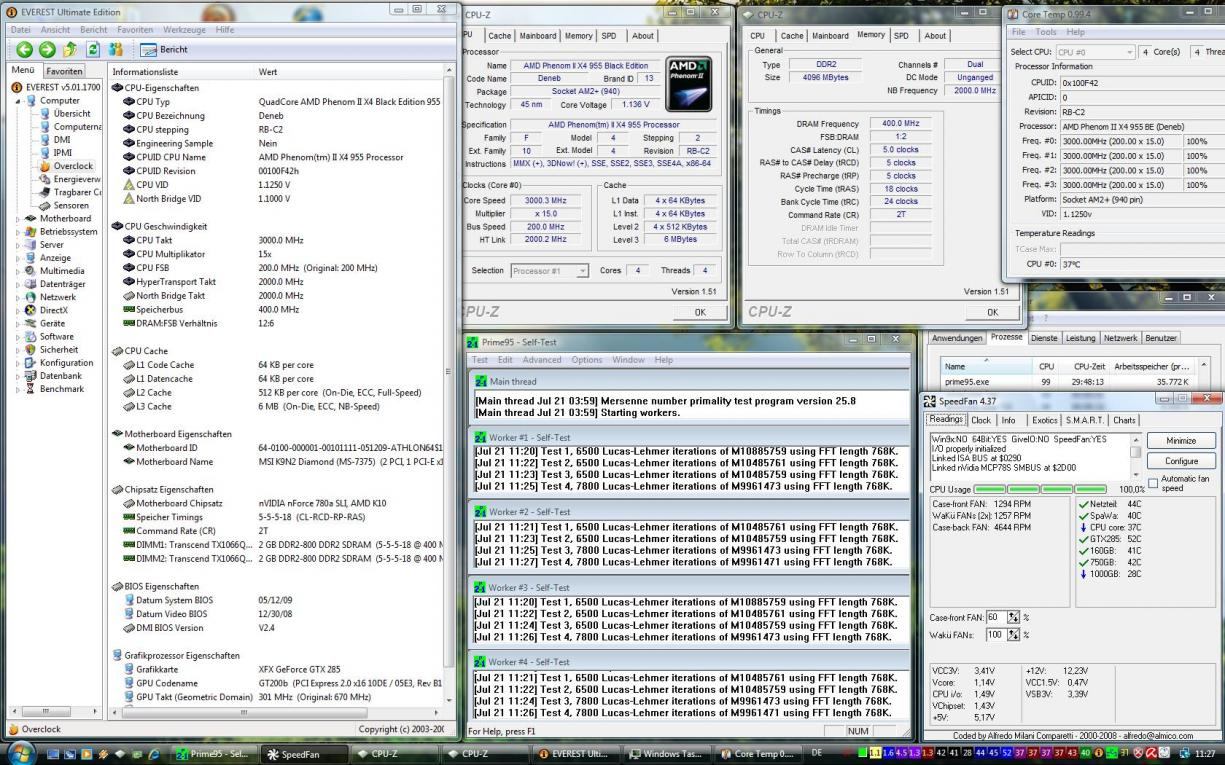The width and height of the screenshot is (1225, 765).
Task: Select prime95.exe process in Task Manager
Action: tap(1067, 381)
